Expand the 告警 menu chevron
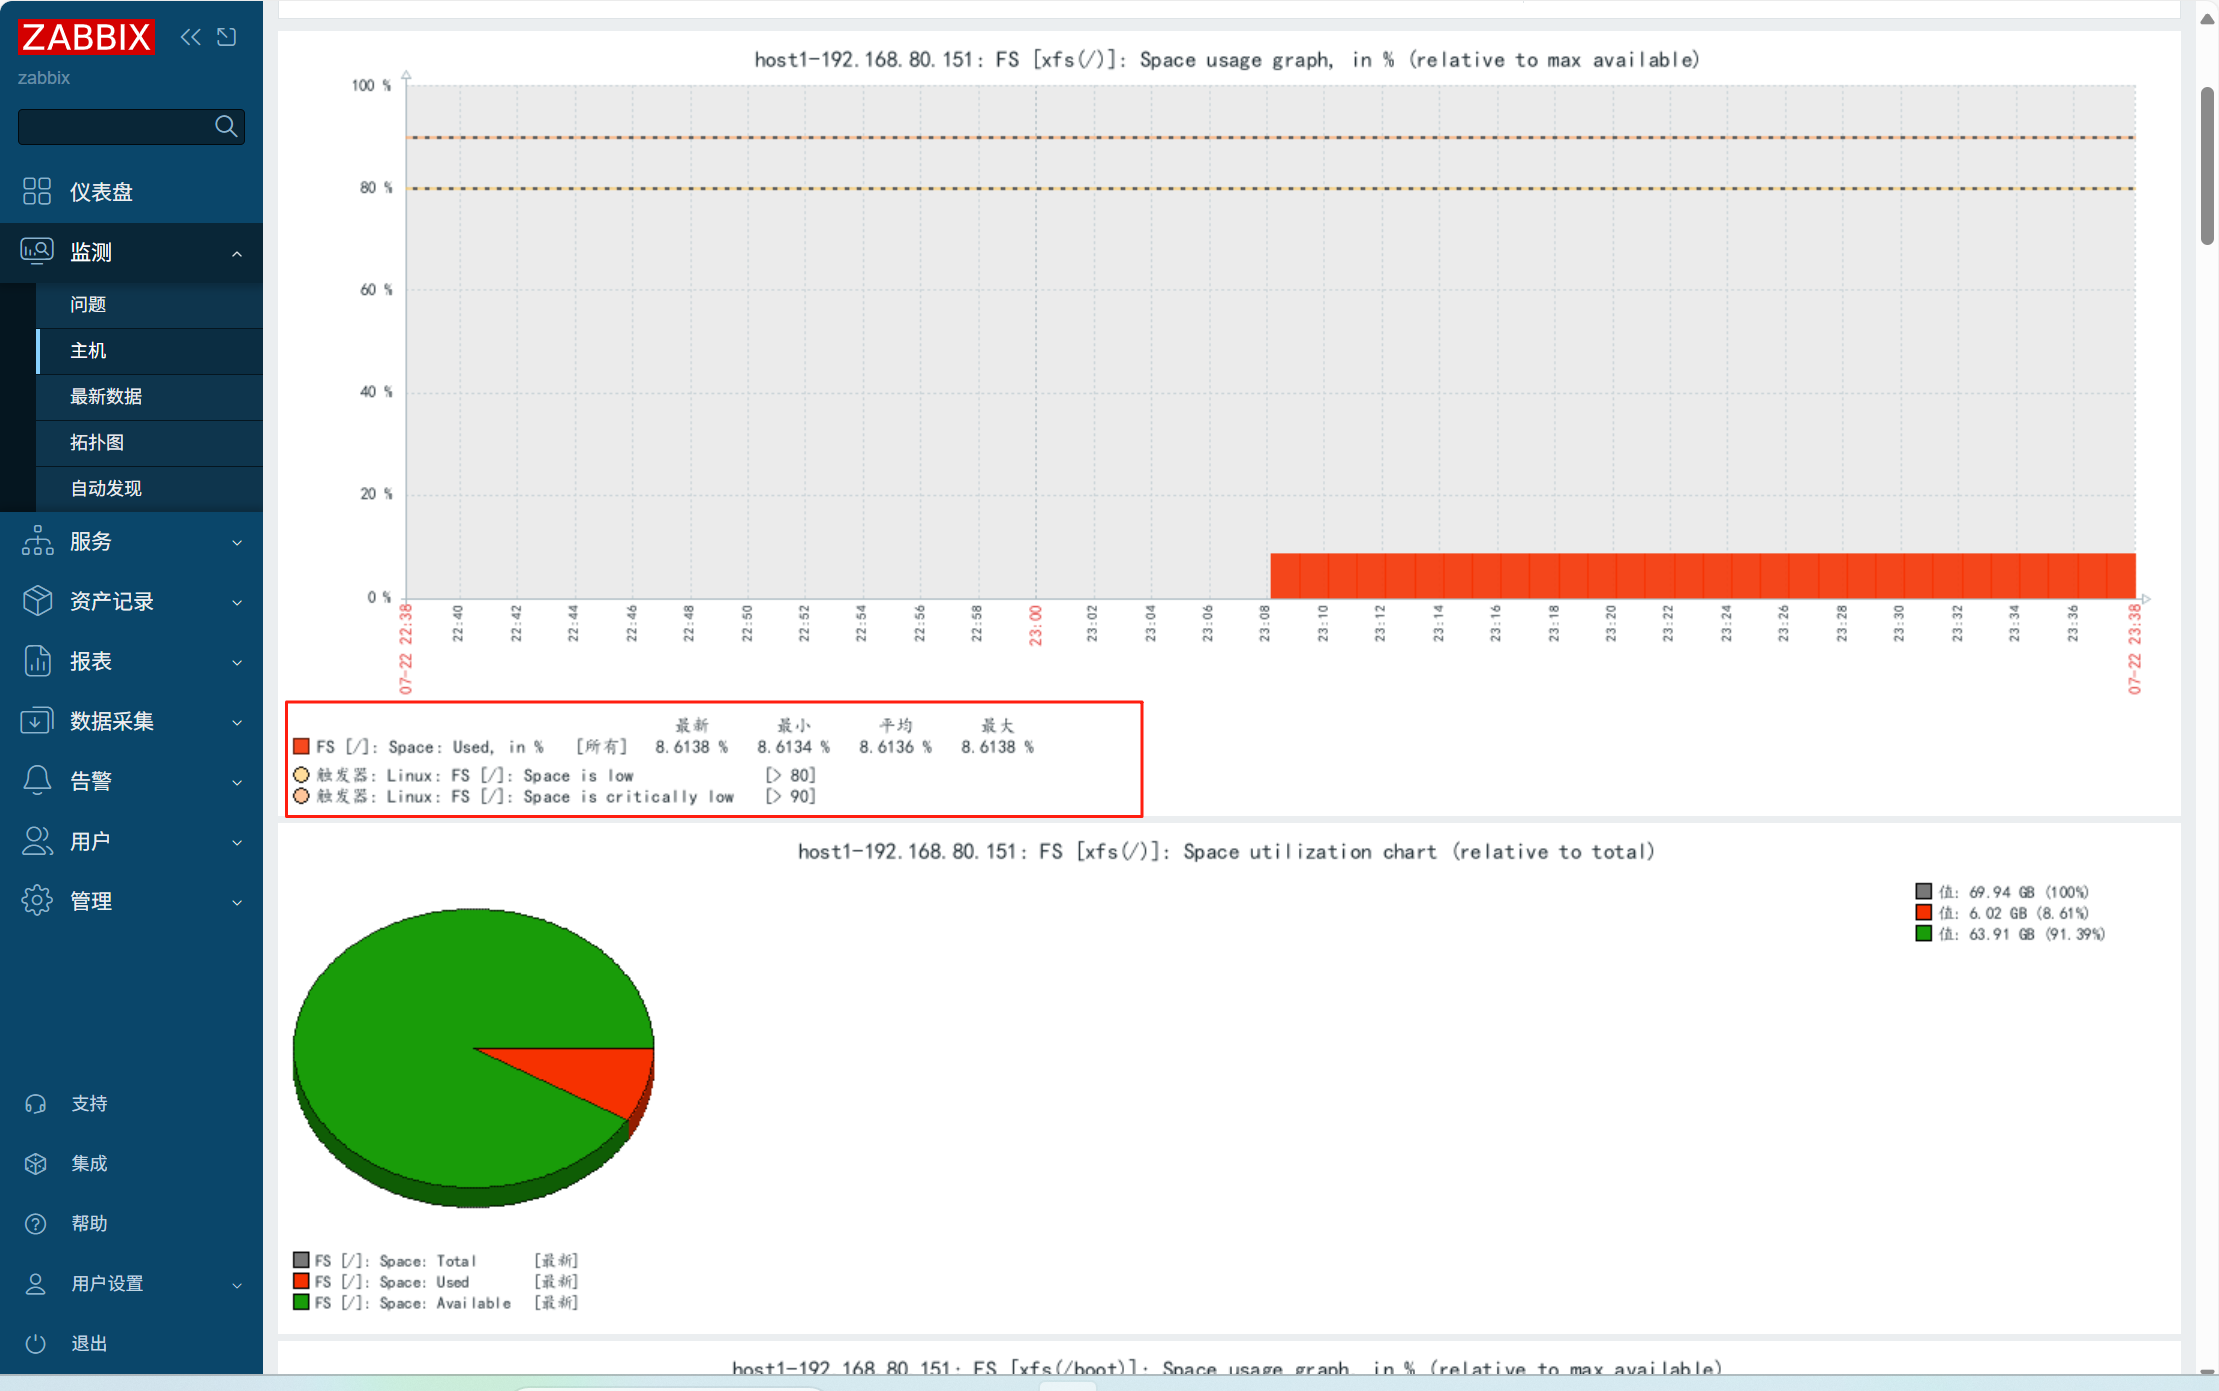Screen dimensions: 2219x1391 237,783
